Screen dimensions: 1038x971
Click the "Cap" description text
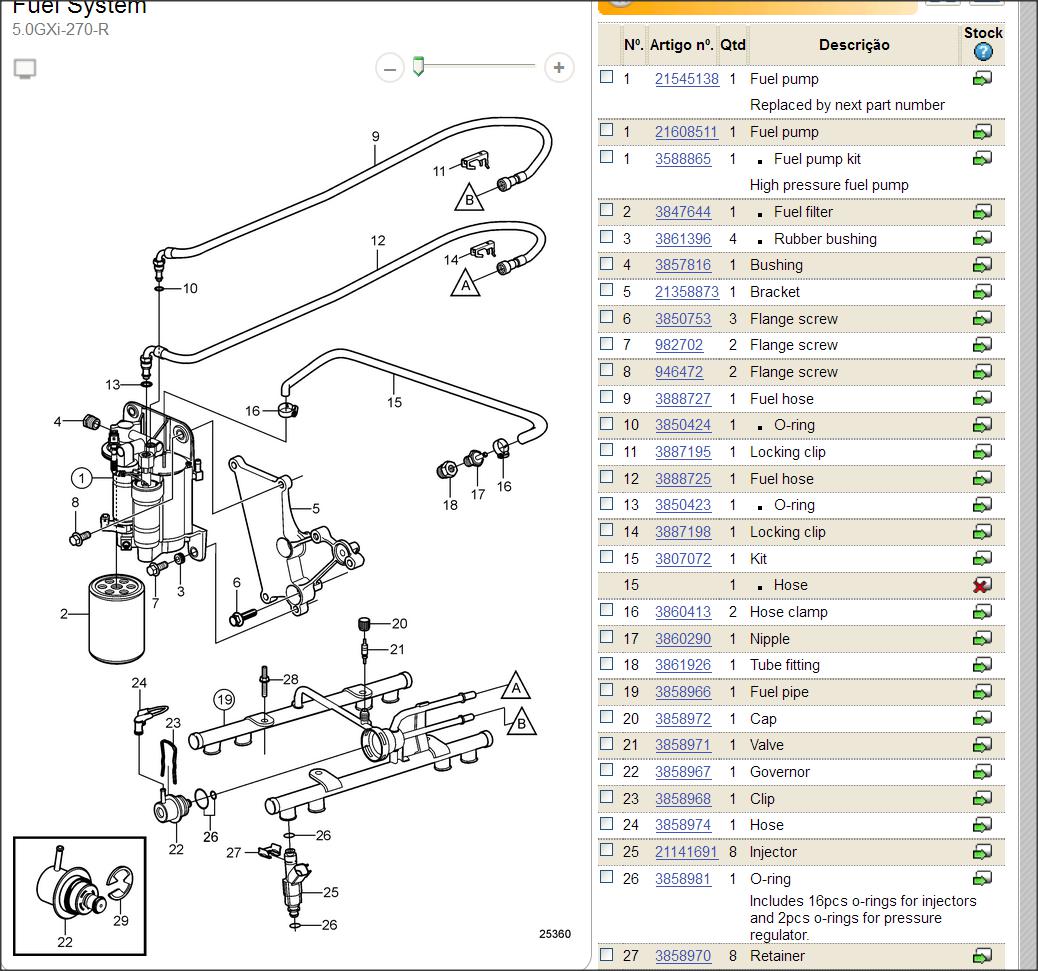763,719
